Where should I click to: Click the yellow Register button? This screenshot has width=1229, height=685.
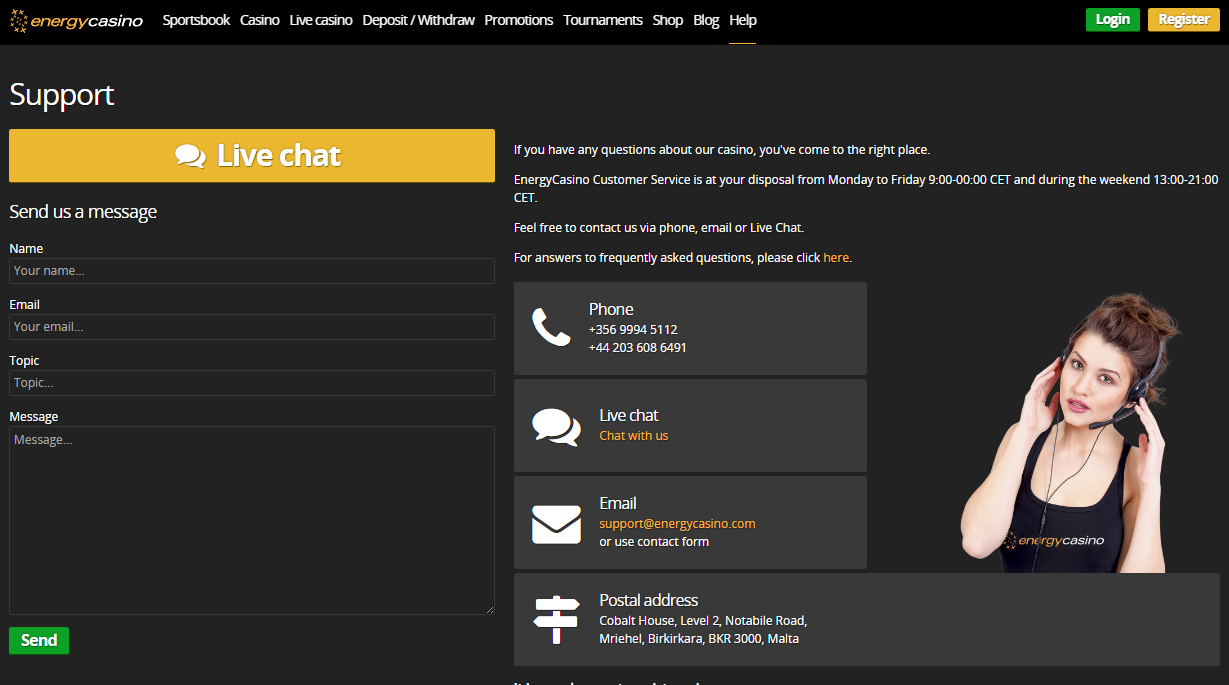pos(1184,20)
